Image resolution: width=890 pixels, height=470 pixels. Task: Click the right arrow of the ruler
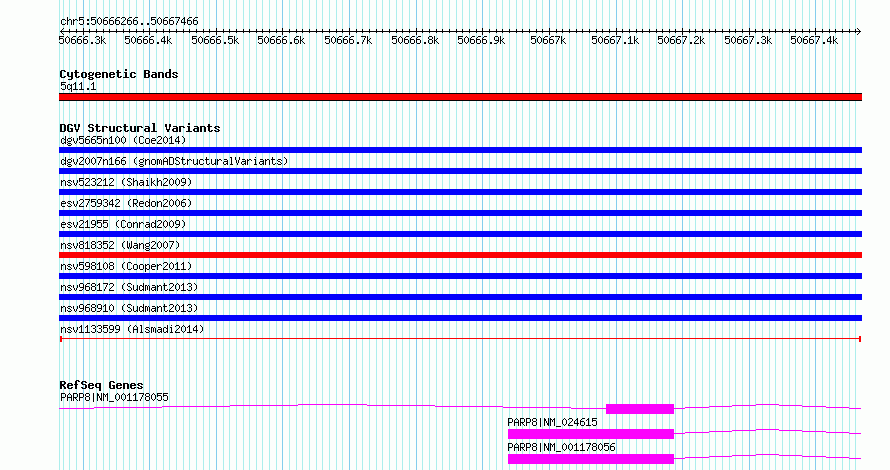(858, 31)
